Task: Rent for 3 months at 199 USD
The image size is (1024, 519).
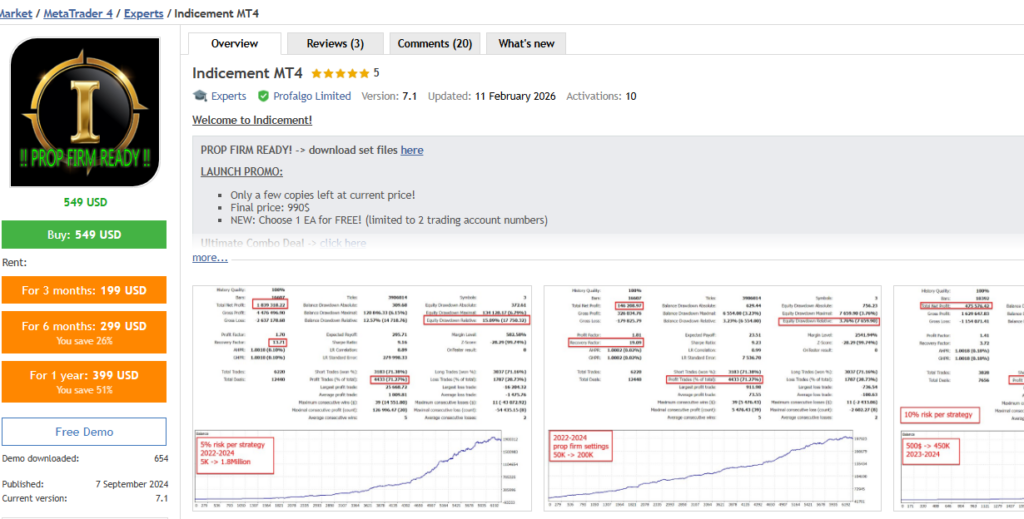Action: 84,290
